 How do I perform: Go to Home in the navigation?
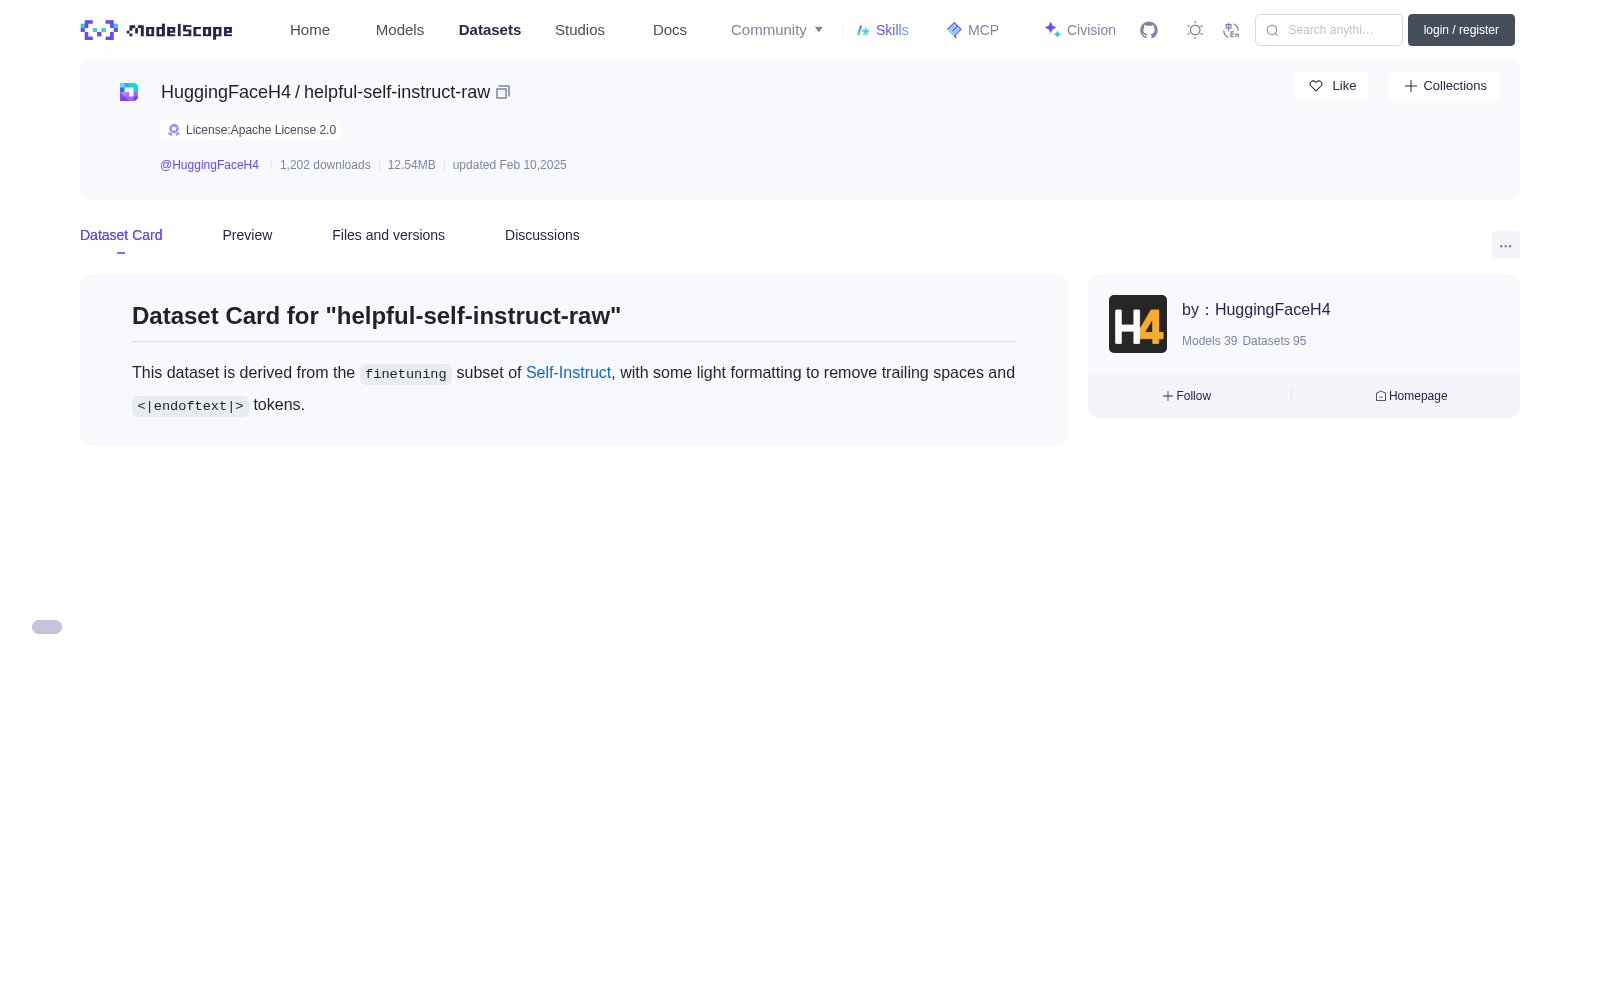point(310,30)
